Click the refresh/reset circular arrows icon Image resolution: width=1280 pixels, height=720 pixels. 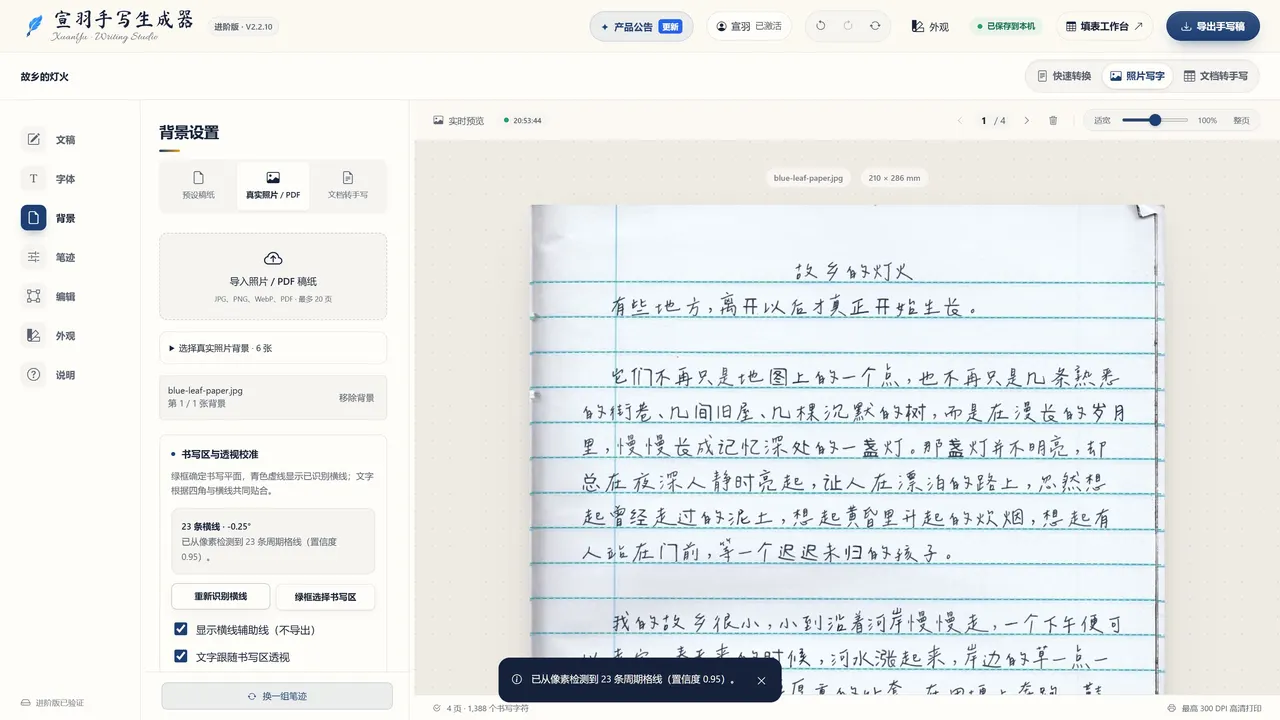tap(875, 26)
